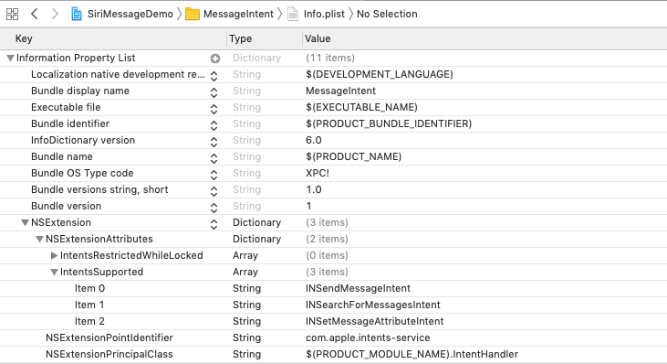Collapse the NSExtension disclosure triangle
The width and height of the screenshot is (667, 364).
25,223
